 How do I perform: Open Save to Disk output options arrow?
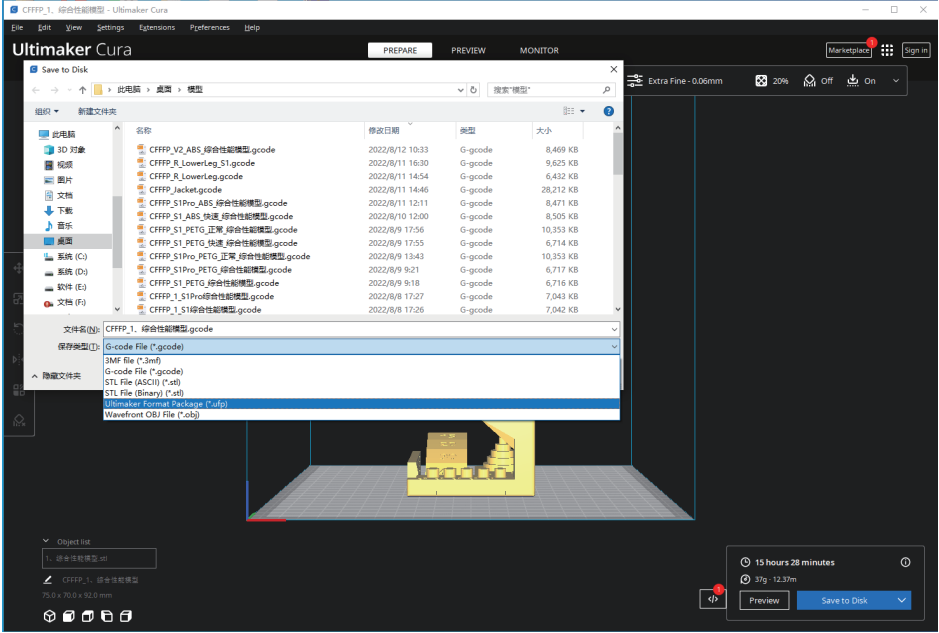[x=902, y=600]
